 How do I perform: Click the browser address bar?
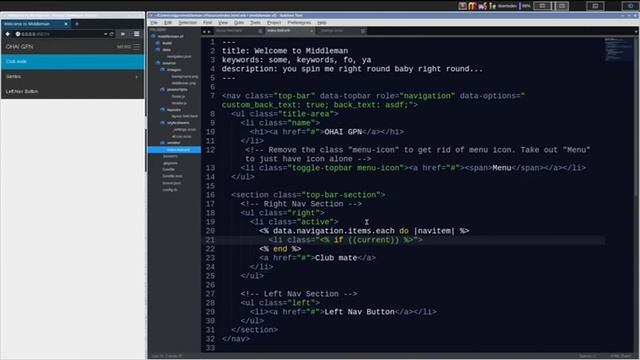[x=59, y=34]
